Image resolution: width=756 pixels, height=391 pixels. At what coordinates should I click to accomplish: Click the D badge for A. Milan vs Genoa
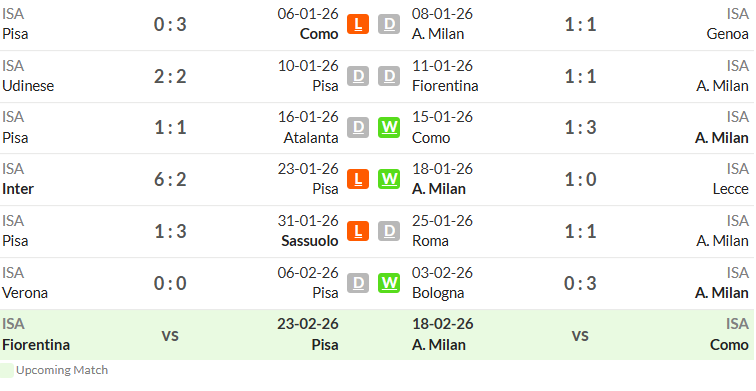(389, 24)
